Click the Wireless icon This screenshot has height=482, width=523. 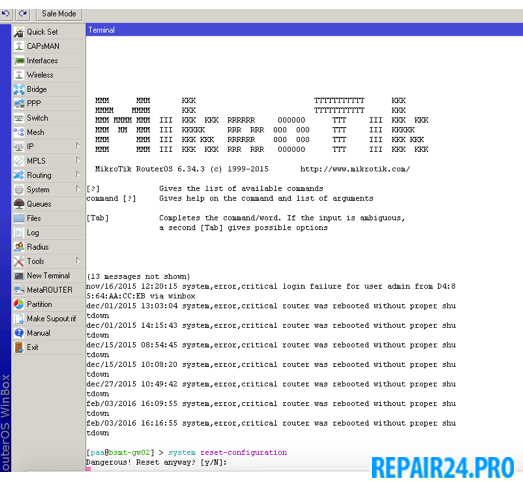click(19, 75)
